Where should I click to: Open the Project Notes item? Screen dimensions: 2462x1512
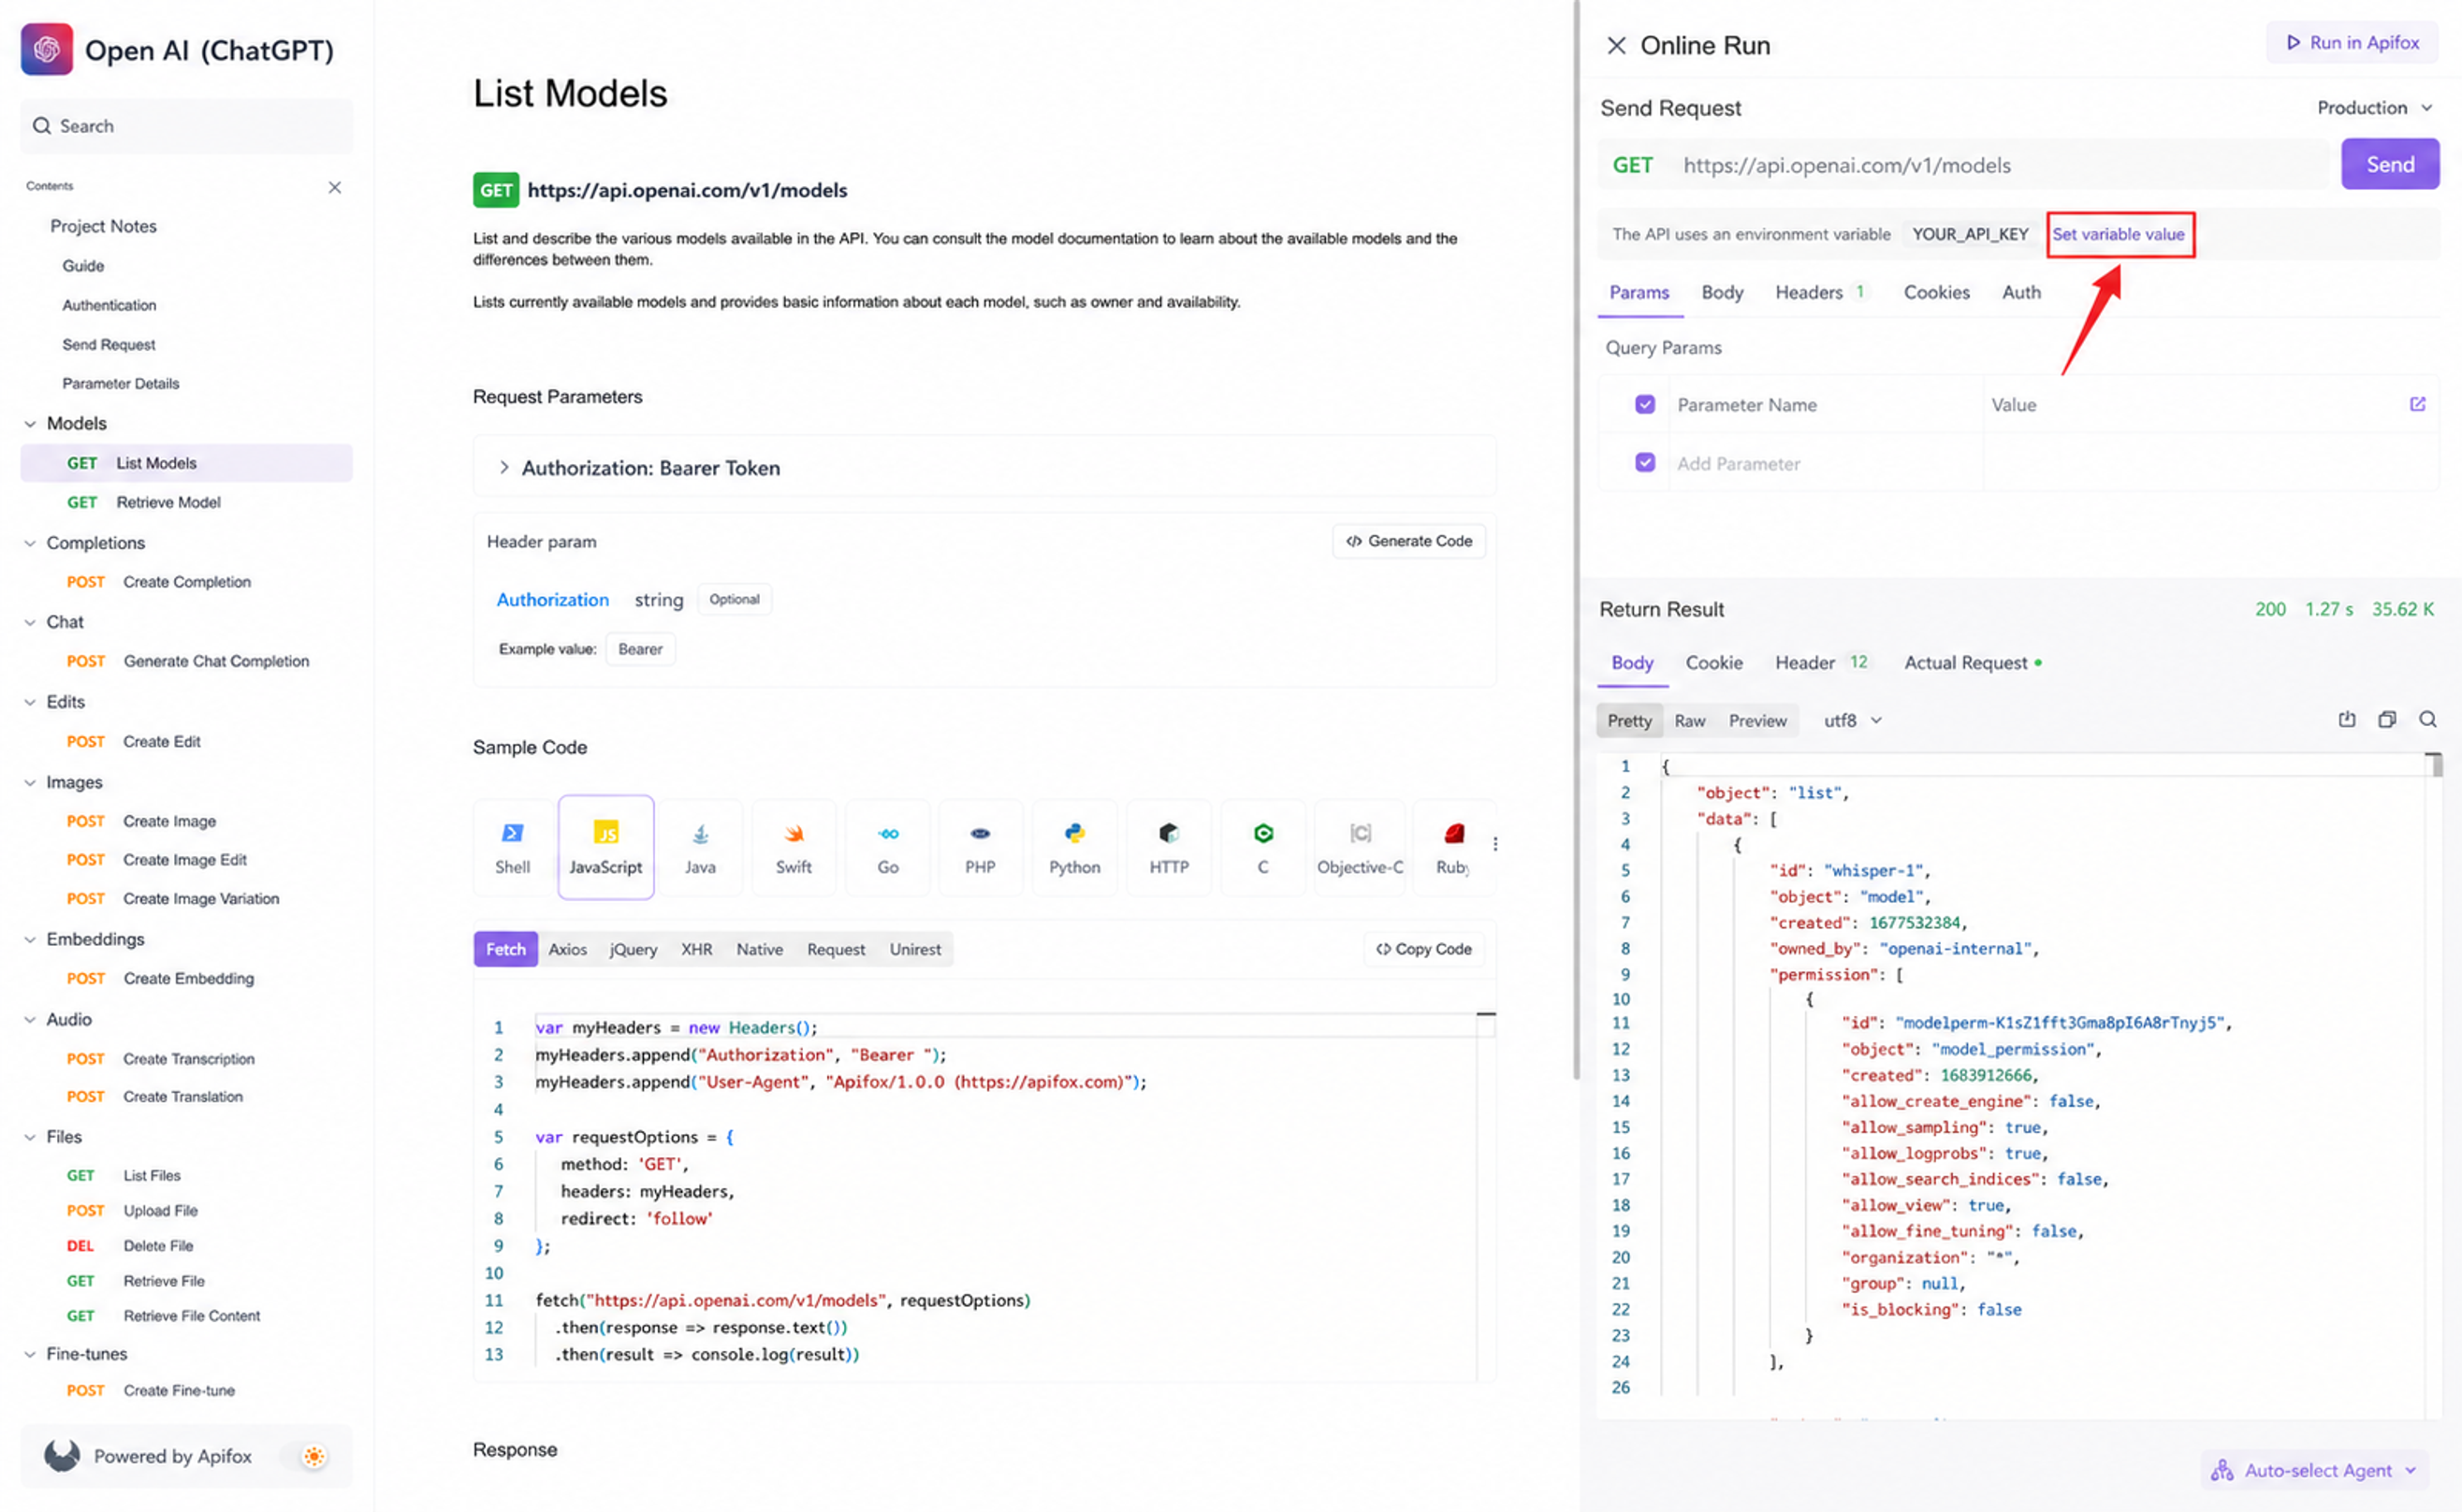(103, 226)
